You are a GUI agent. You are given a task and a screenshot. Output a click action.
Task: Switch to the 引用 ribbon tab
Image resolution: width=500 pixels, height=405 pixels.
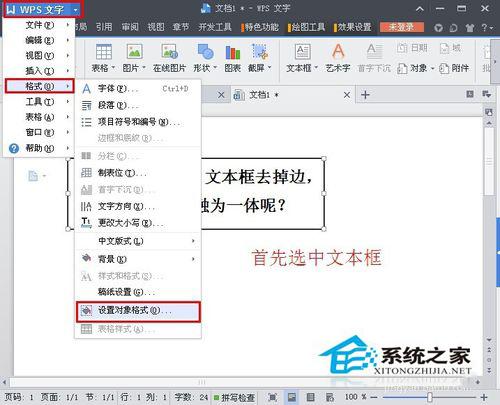coord(104,27)
